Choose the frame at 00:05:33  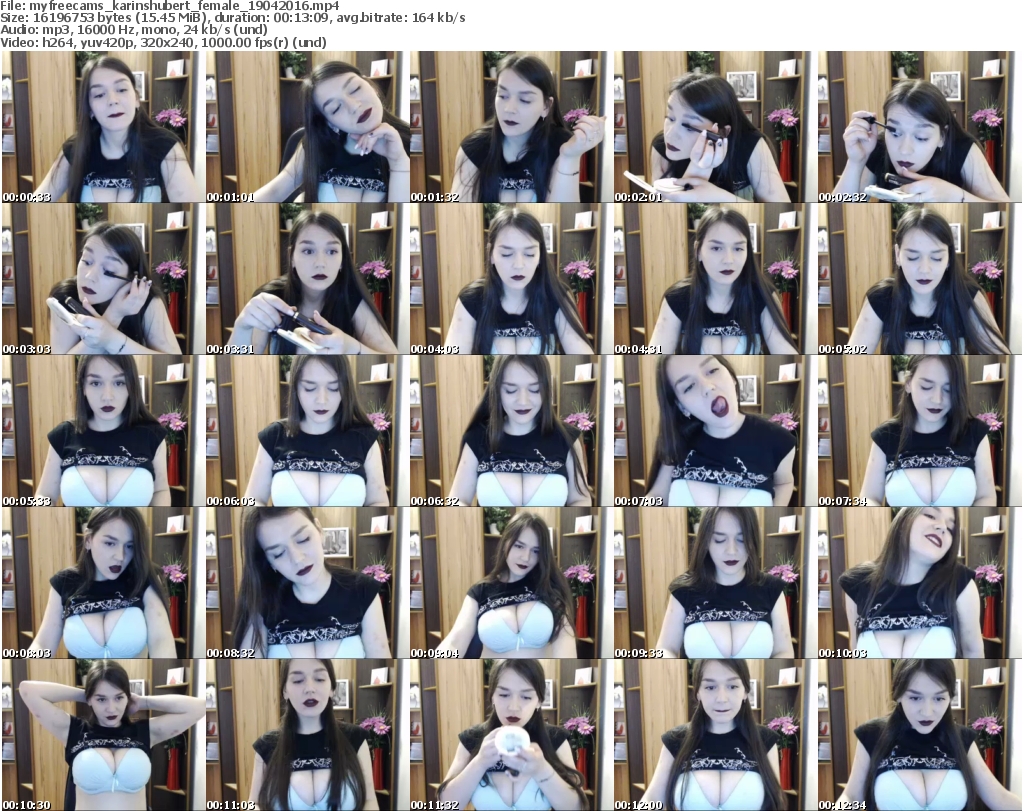point(103,431)
